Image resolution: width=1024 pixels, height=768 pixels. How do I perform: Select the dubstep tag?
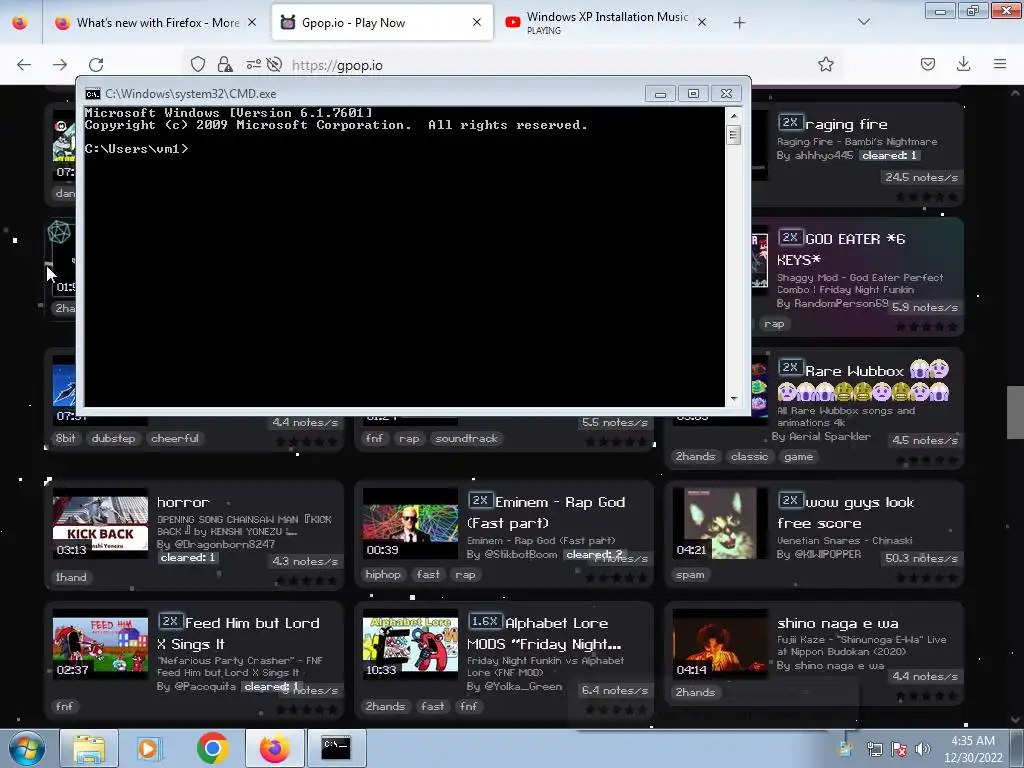pos(113,438)
